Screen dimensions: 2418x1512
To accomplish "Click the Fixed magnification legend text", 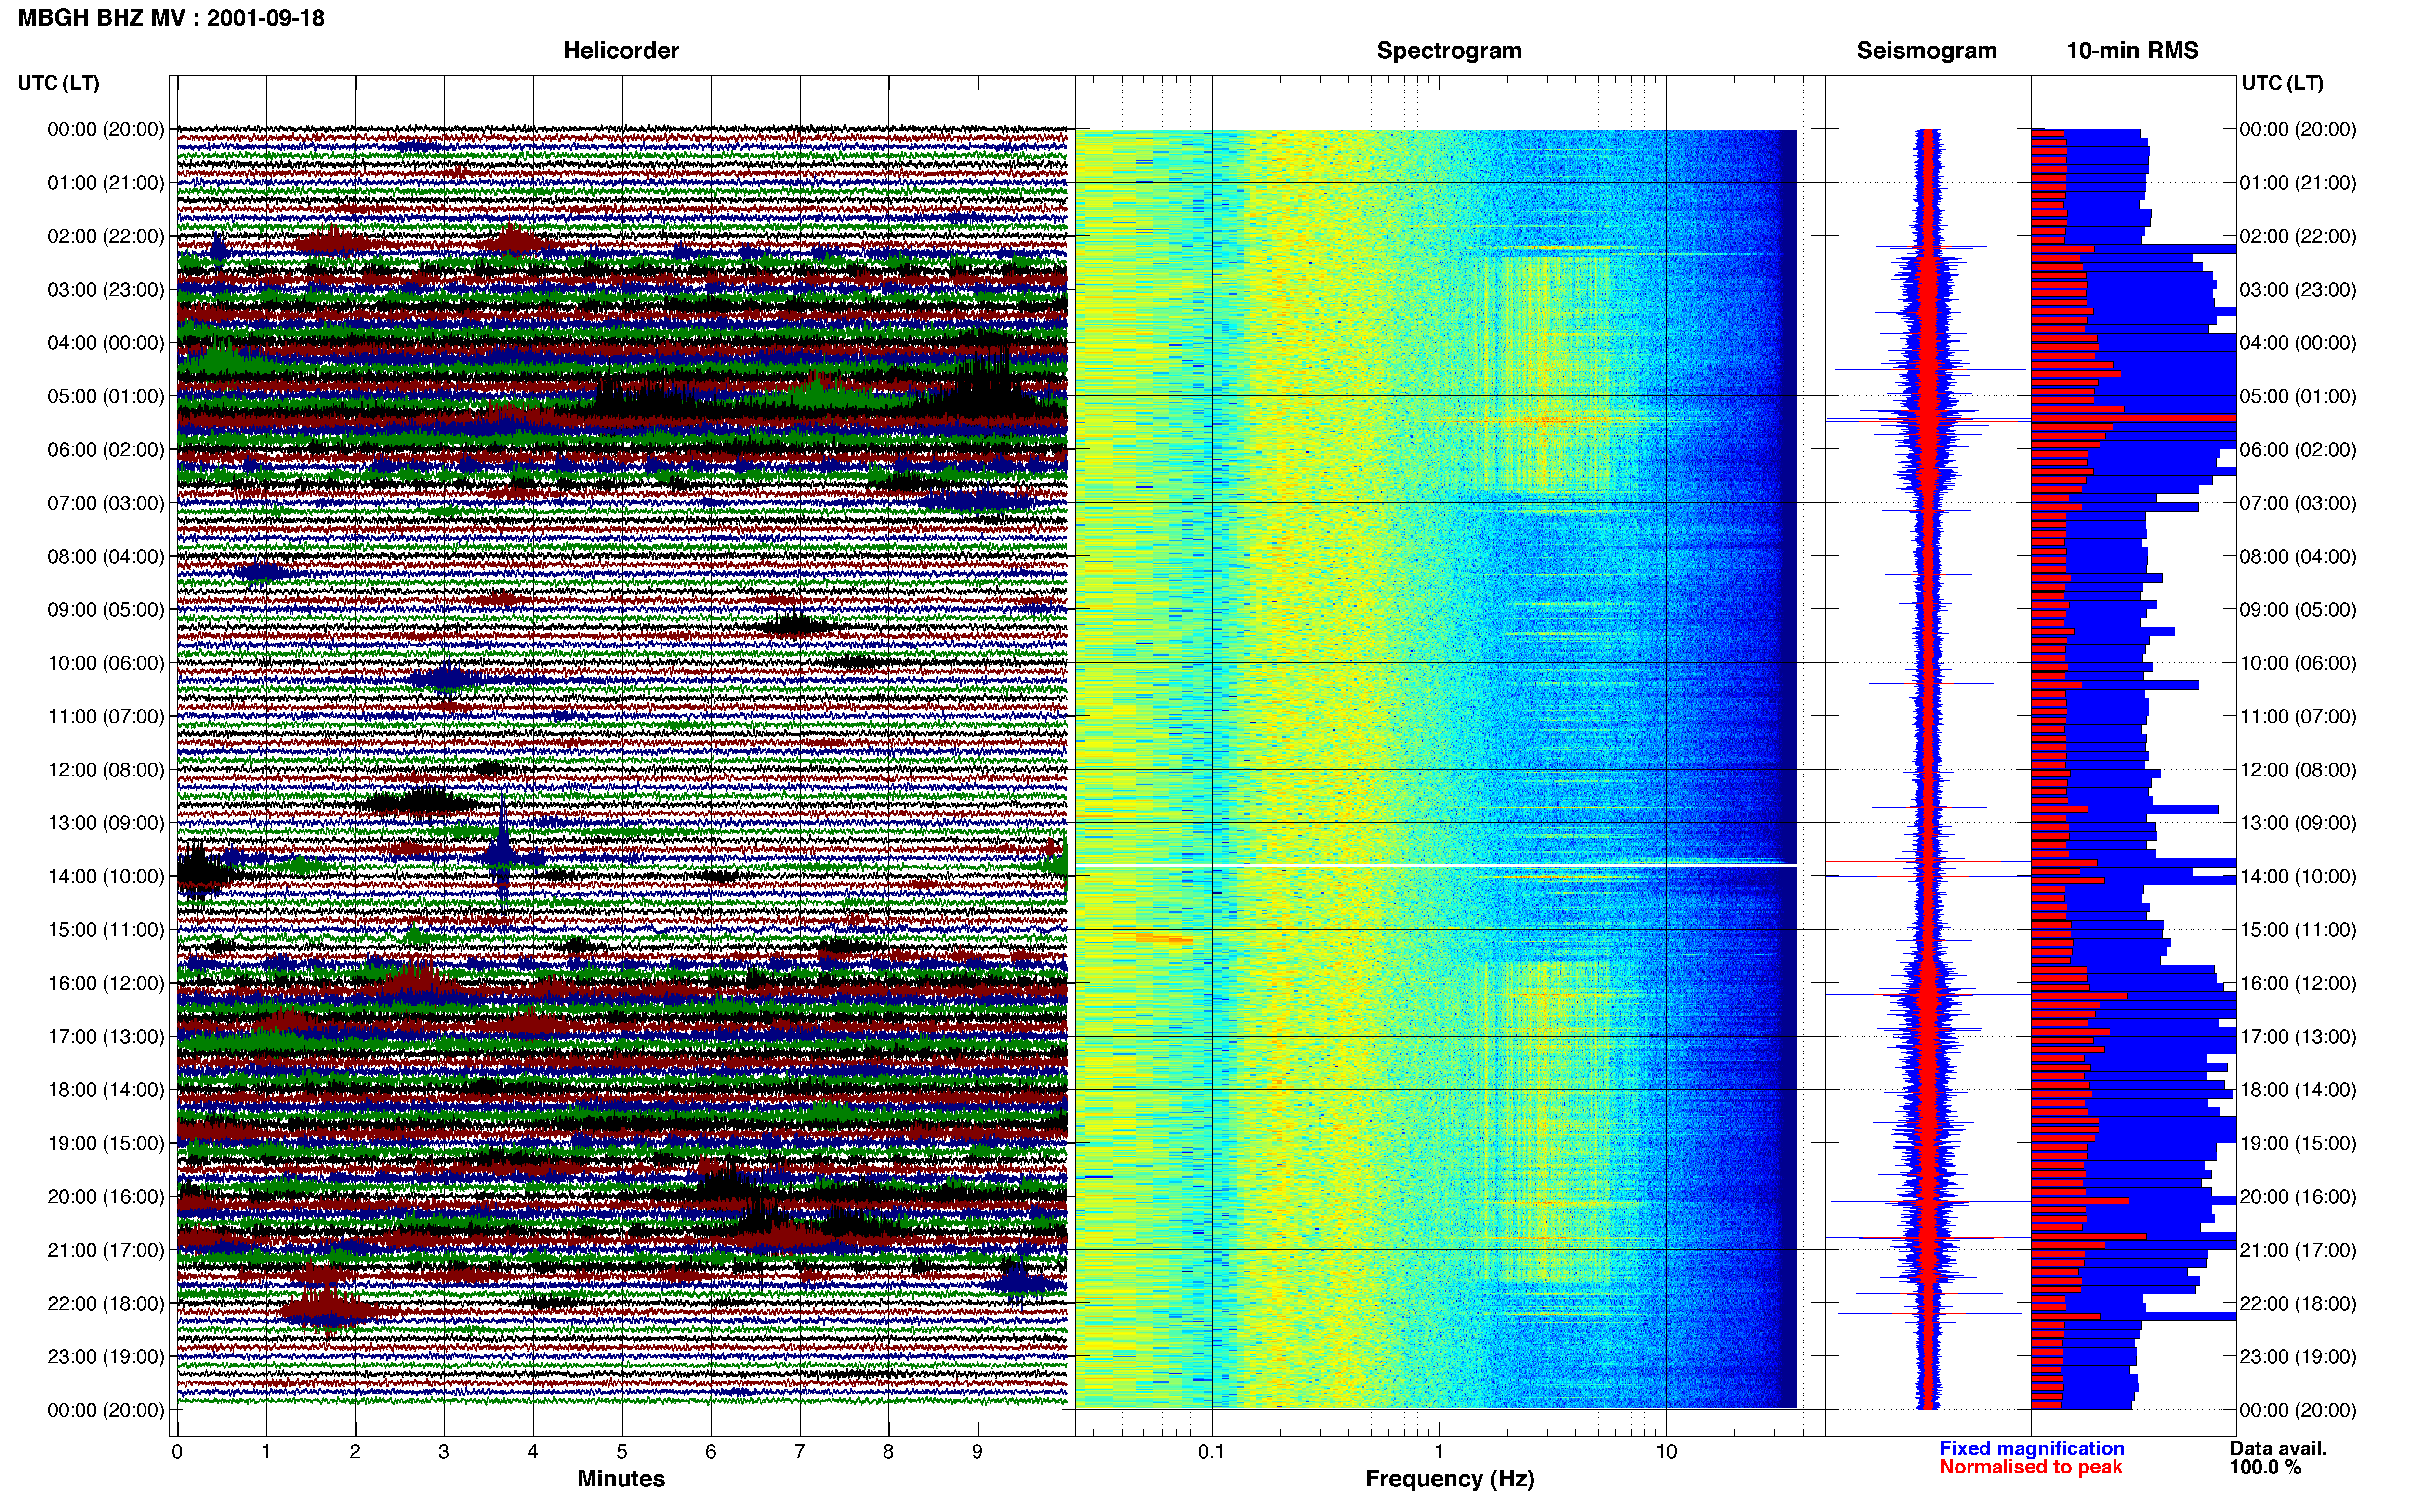I will point(2032,1449).
